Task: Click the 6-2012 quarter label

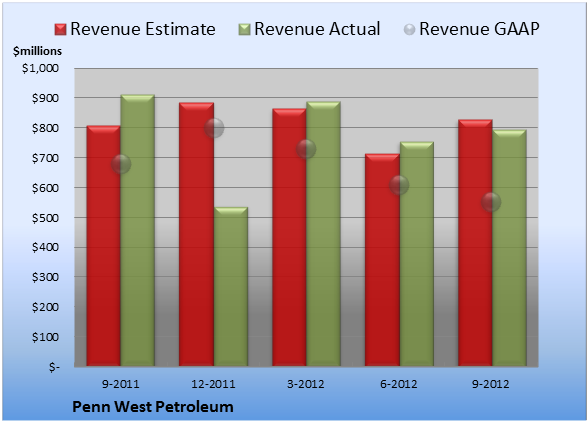Action: click(x=399, y=384)
